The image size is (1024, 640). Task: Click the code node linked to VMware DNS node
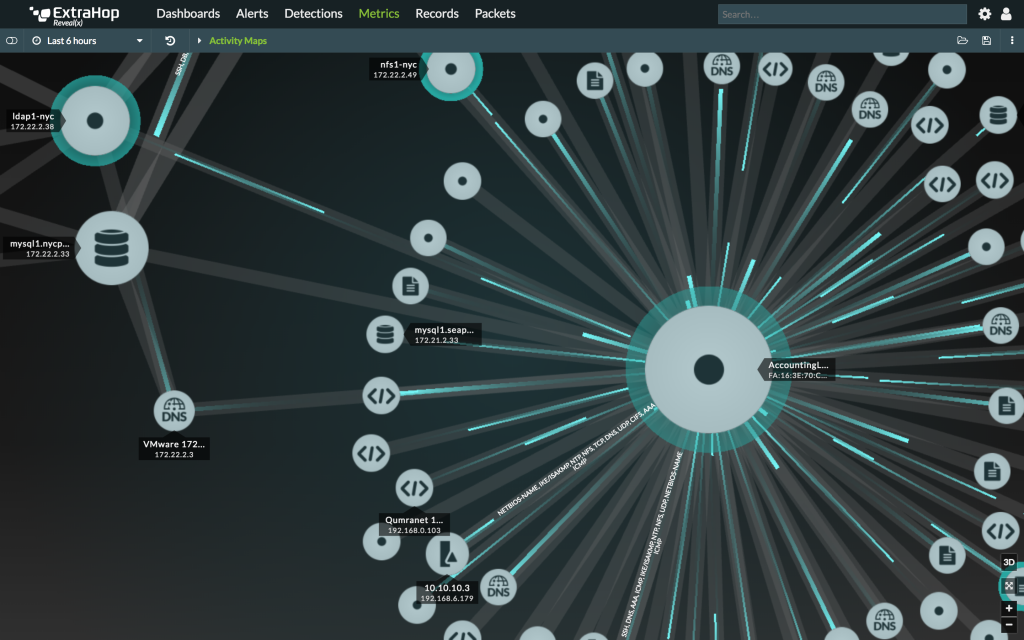381,395
